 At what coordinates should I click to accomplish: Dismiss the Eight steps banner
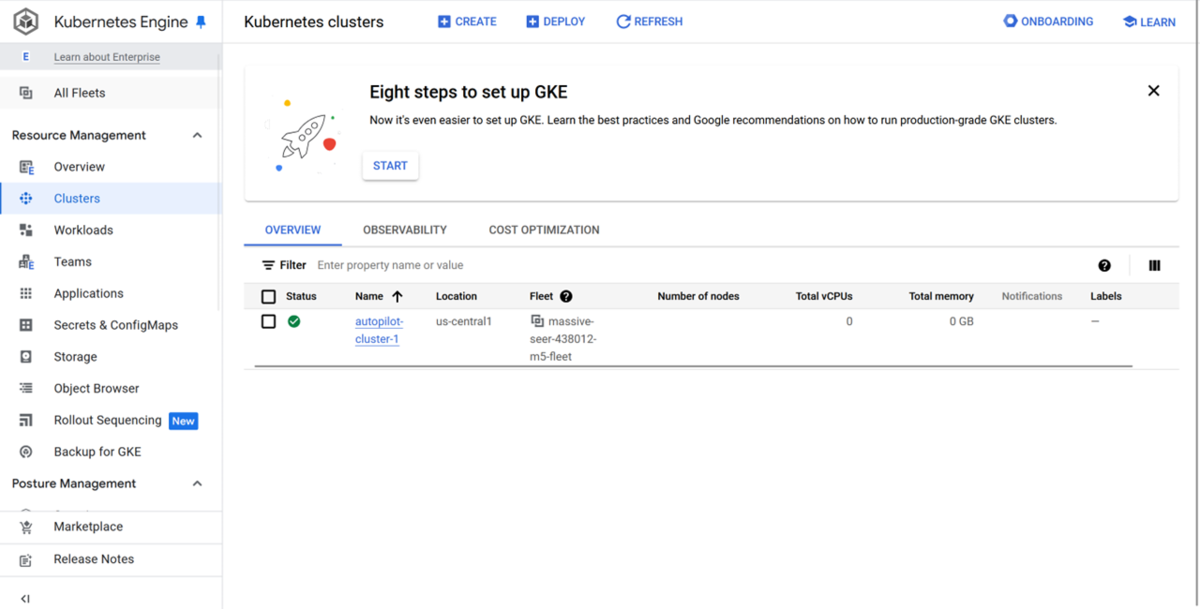[x=1153, y=91]
